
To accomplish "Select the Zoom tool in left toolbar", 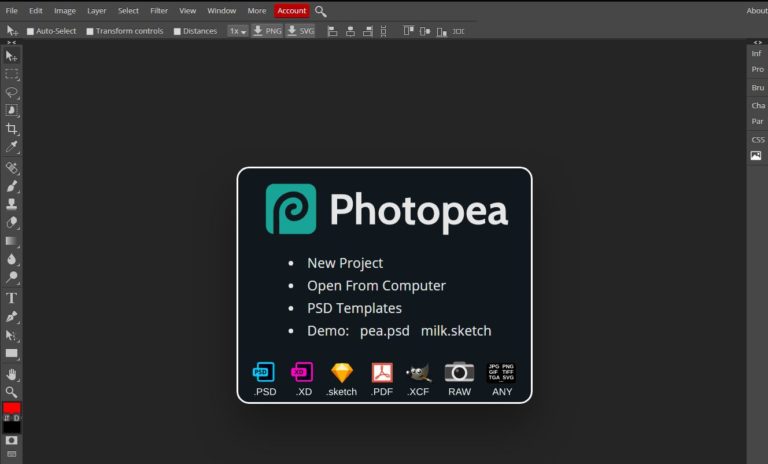I will [x=11, y=392].
